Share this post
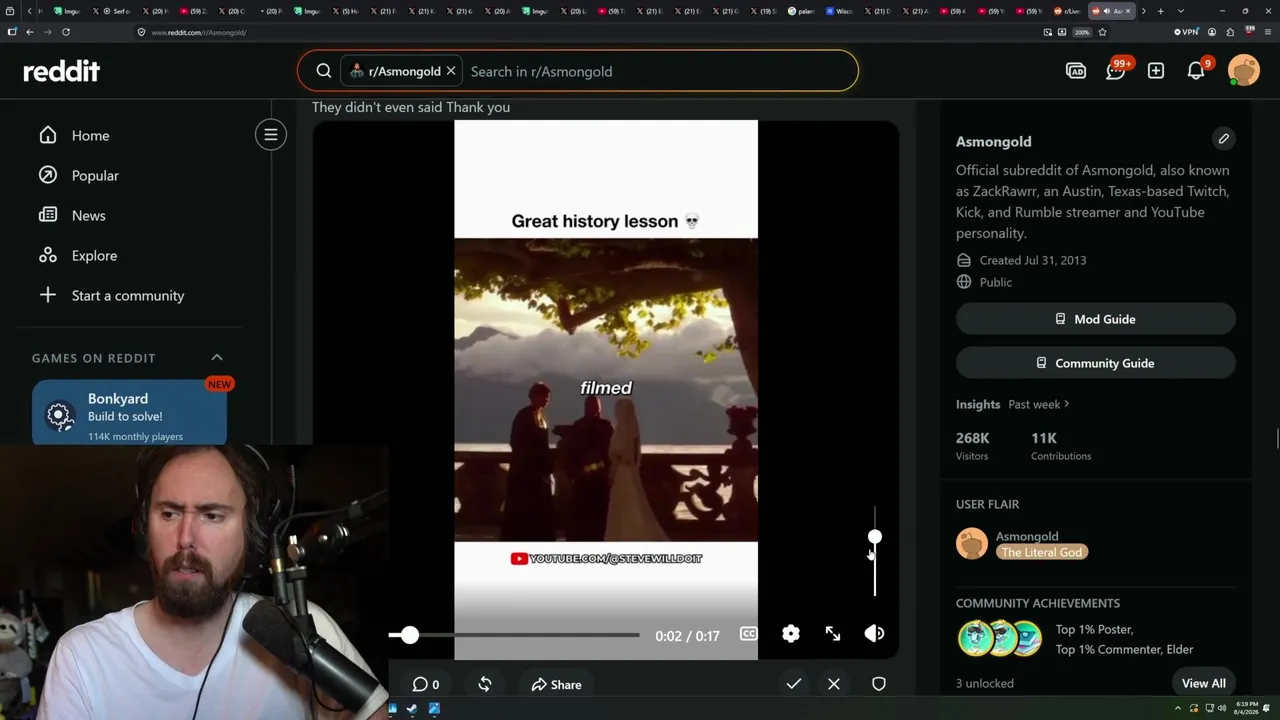The image size is (1280, 720). (556, 684)
